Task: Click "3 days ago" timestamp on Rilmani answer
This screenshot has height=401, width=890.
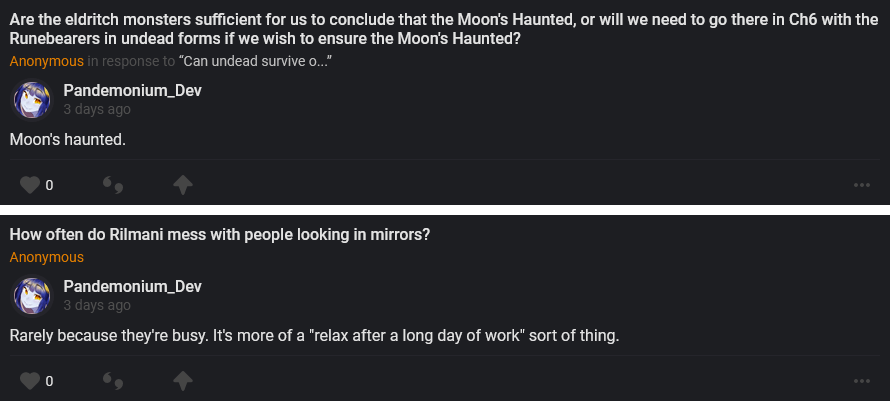Action: [x=97, y=306]
